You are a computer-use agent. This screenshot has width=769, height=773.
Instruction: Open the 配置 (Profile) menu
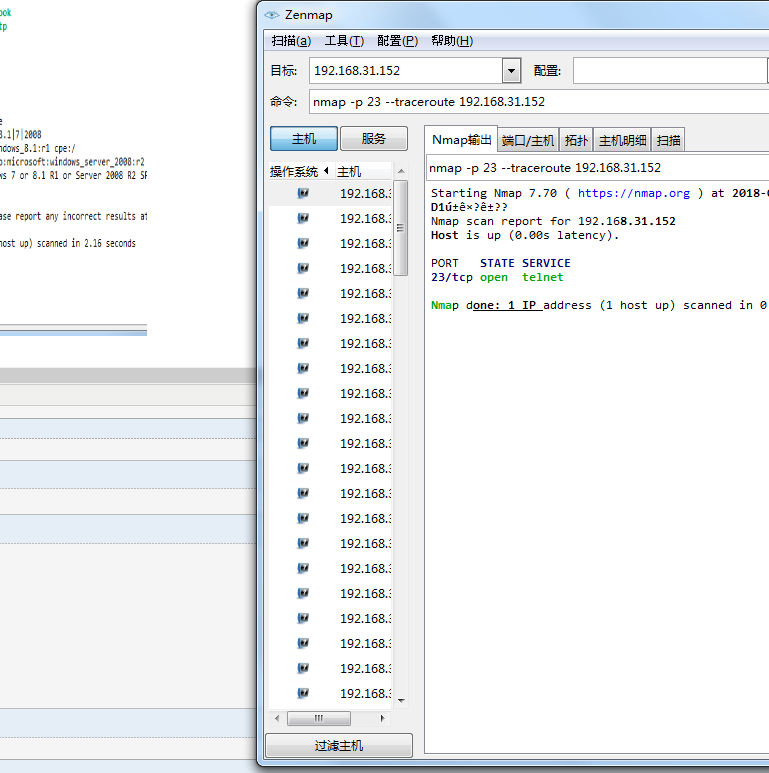tap(397, 41)
